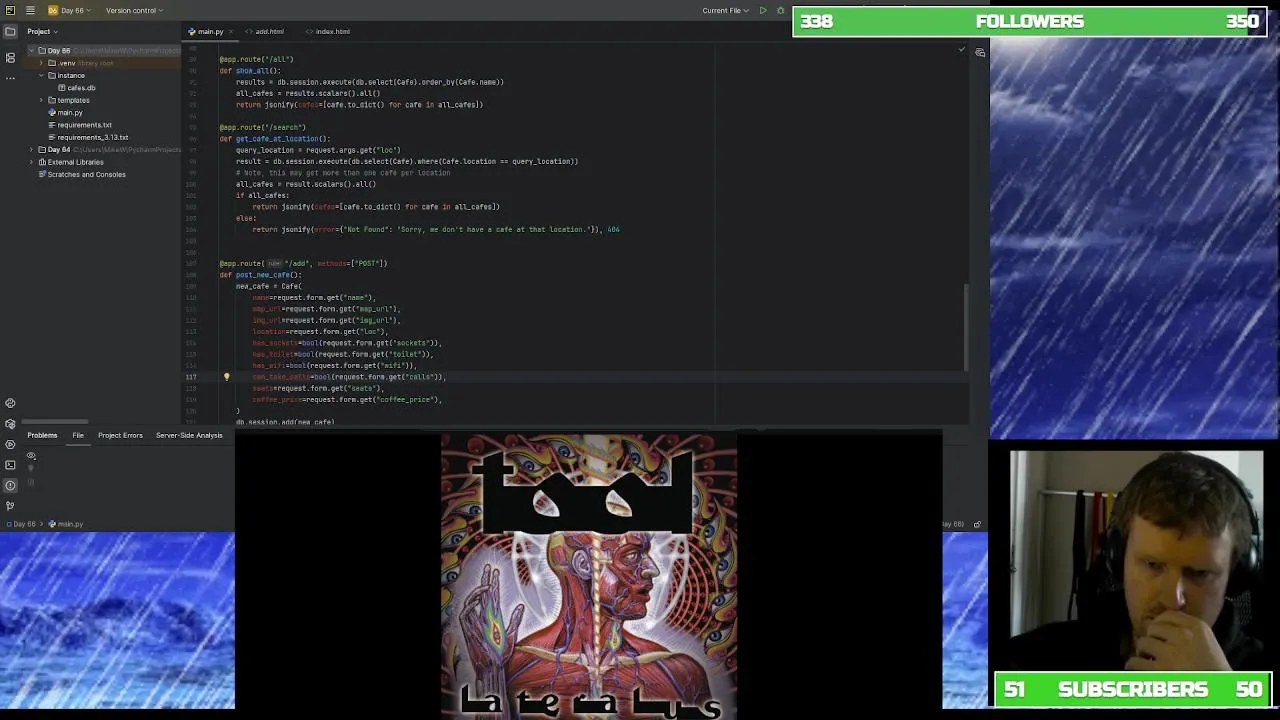Click the project panel horizontal scrollbar
Viewport: 1280px width, 720px height.
pyautogui.click(x=55, y=422)
